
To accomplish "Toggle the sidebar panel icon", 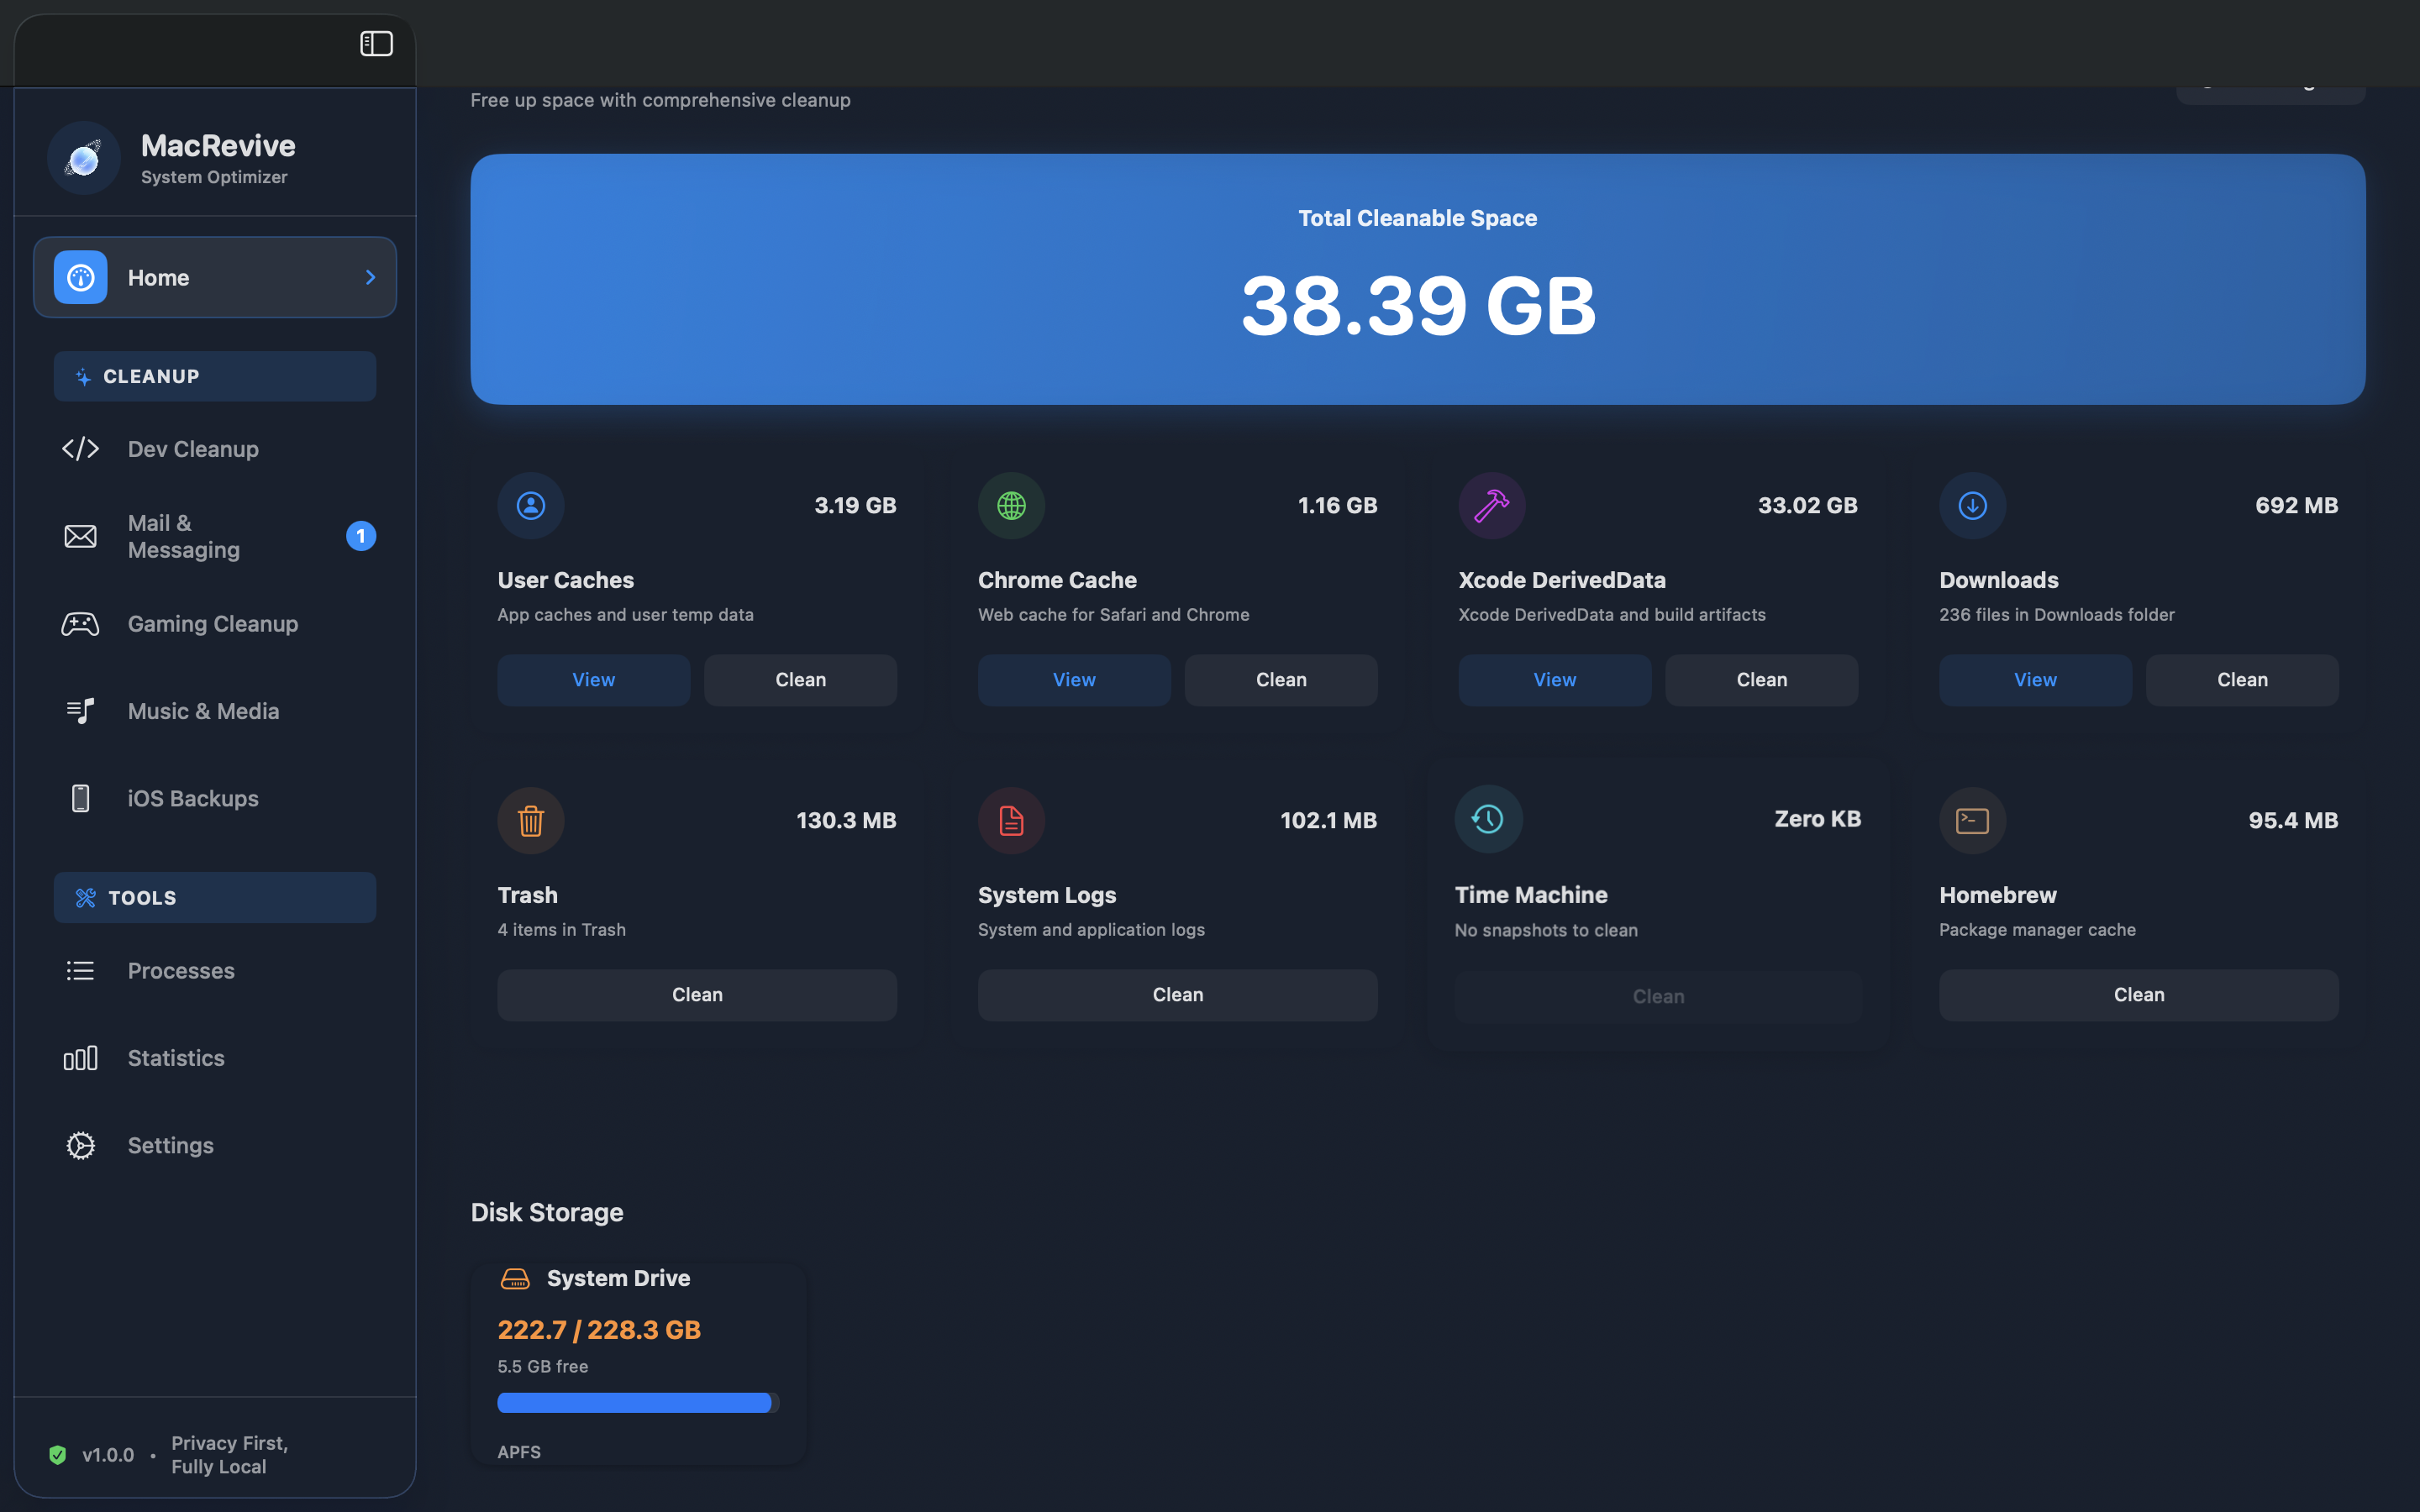I will point(376,43).
